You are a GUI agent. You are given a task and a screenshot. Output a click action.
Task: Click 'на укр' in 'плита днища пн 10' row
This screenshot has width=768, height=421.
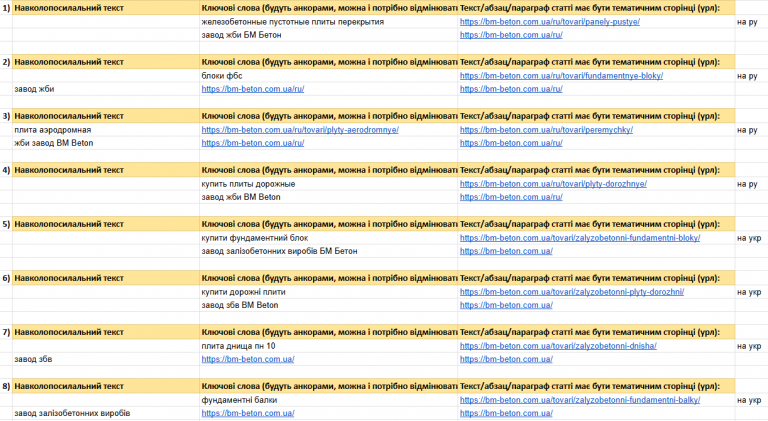749,346
